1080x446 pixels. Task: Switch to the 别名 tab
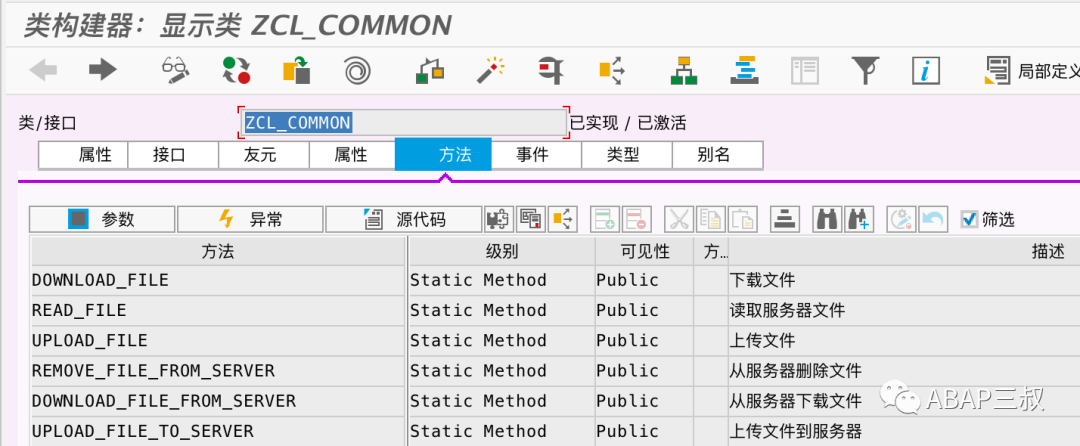coord(718,155)
